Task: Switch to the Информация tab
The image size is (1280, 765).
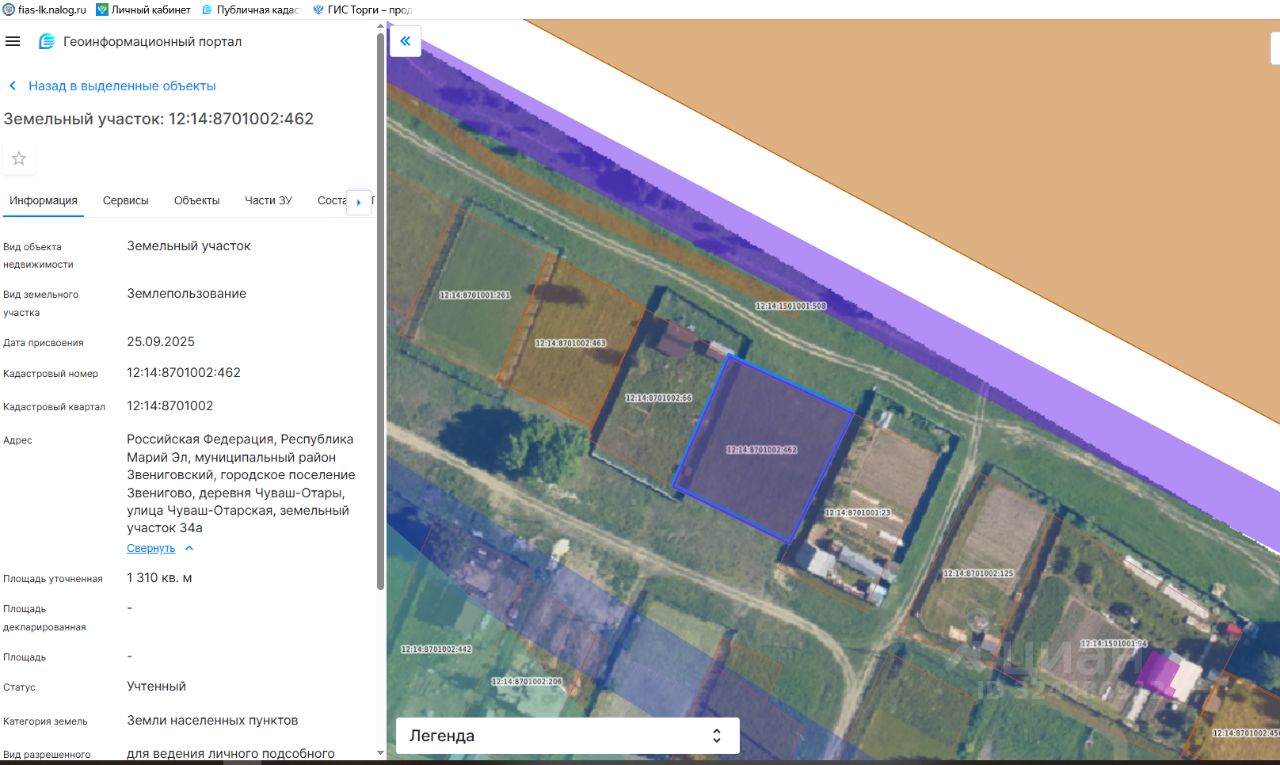Action: 43,200
